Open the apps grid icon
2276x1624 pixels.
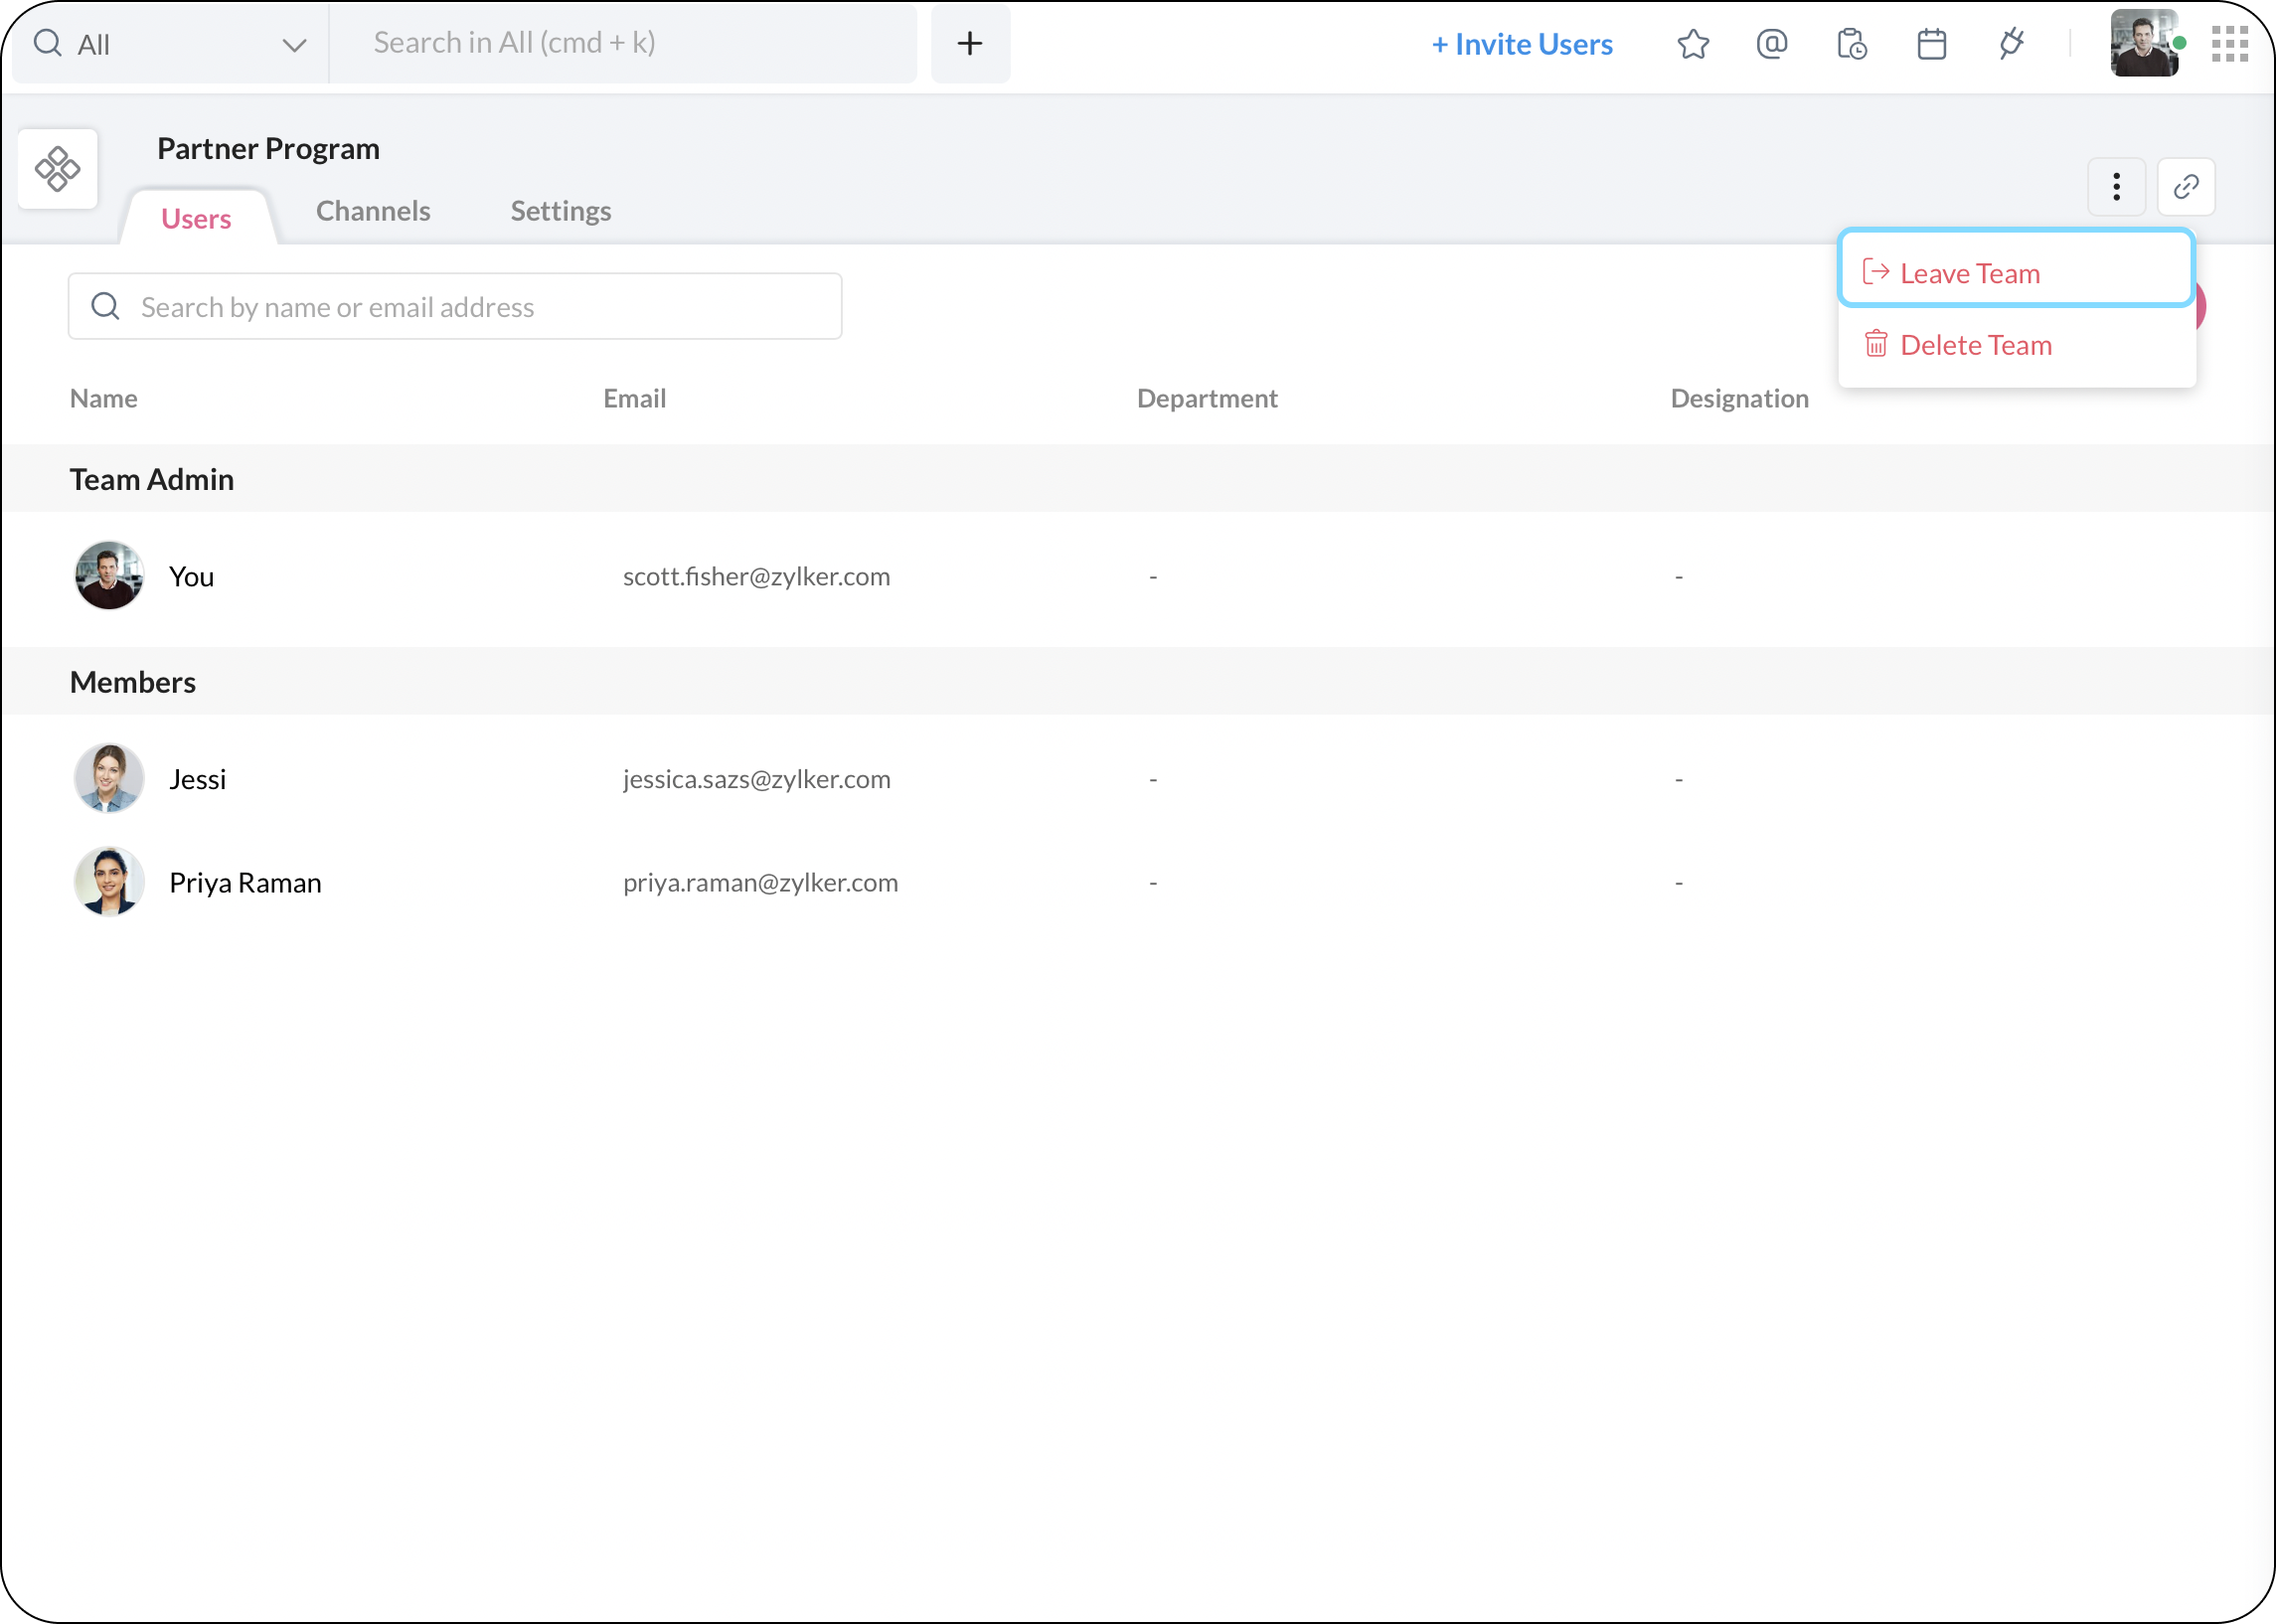pyautogui.click(x=2229, y=44)
